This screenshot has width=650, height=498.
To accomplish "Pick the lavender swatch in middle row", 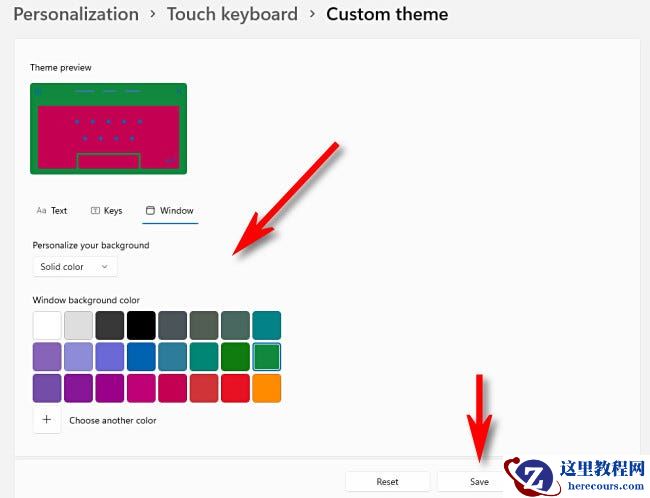I will [78, 357].
